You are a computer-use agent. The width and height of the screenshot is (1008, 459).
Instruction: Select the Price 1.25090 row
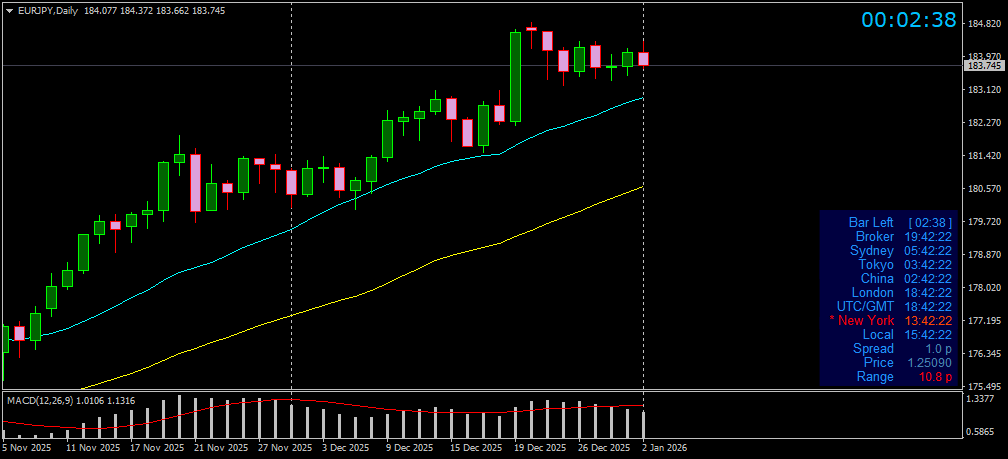[x=908, y=363]
